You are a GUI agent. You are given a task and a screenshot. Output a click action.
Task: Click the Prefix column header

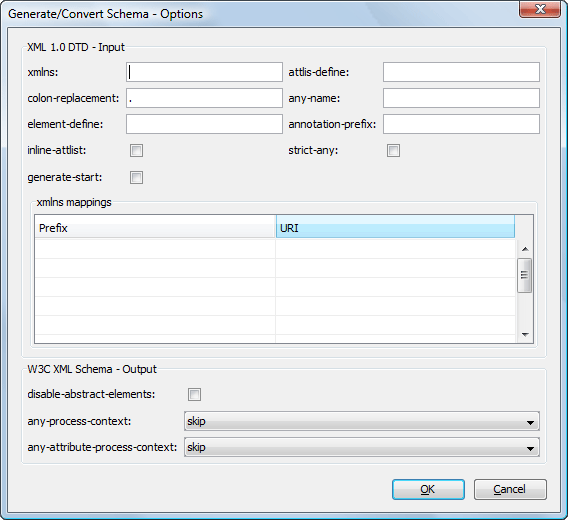155,227
